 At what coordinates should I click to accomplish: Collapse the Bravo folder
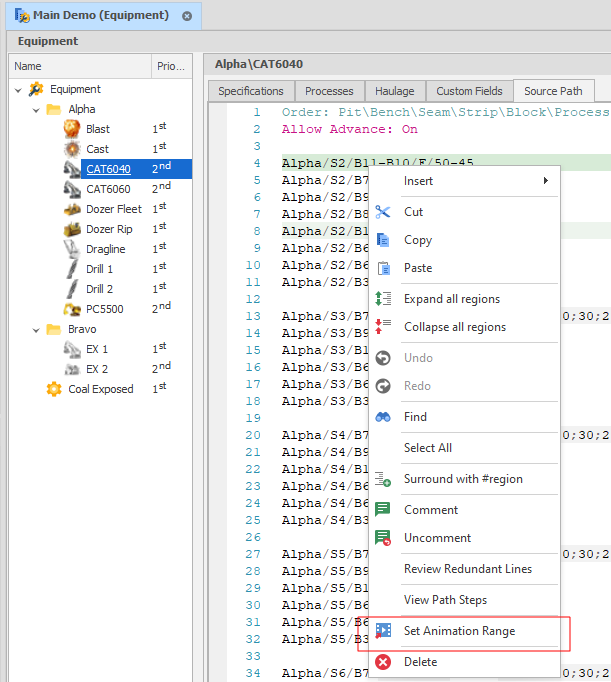(36, 330)
